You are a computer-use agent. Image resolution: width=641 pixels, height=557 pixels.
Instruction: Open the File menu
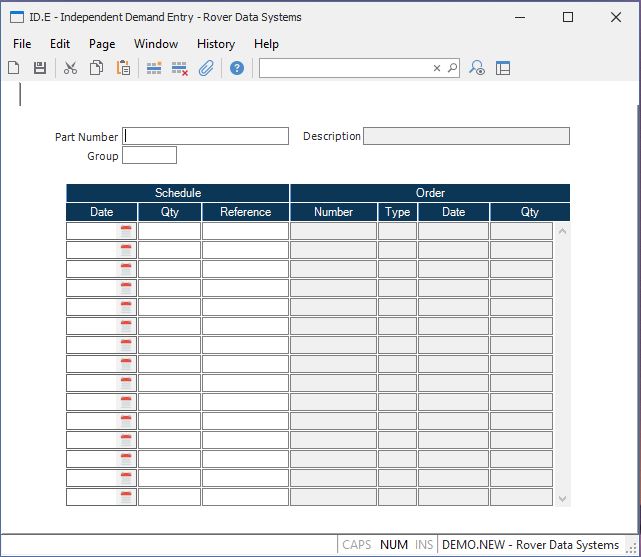pyautogui.click(x=22, y=44)
